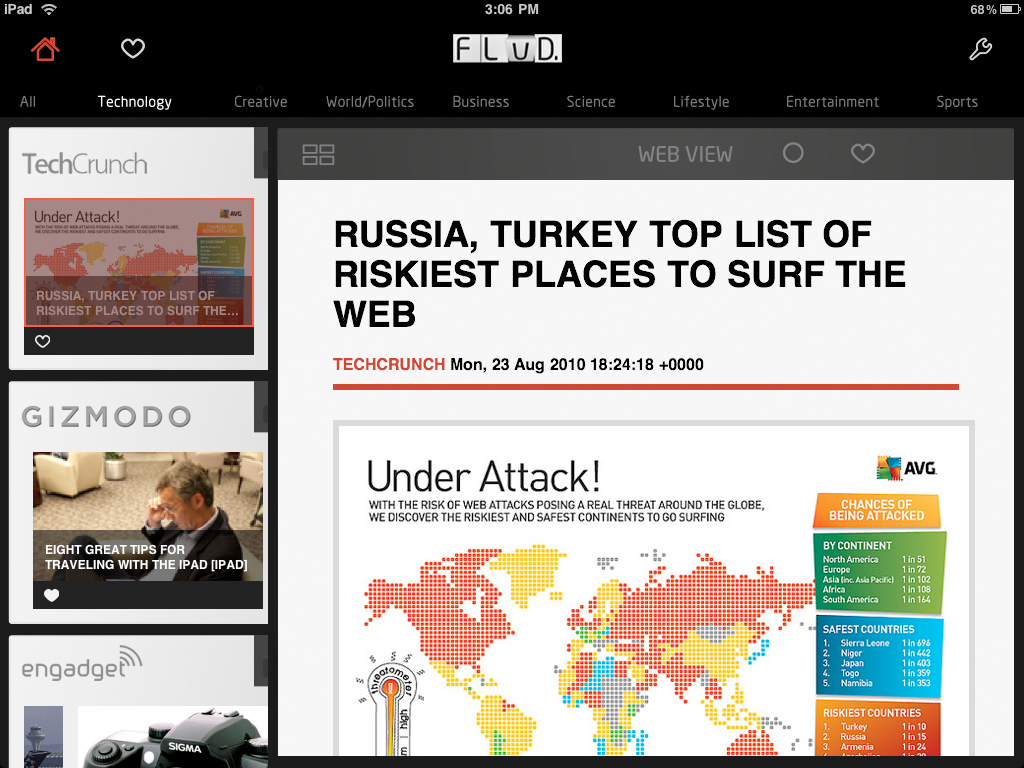The image size is (1024, 768).
Task: Go to the Home screen icon
Action: tap(45, 49)
